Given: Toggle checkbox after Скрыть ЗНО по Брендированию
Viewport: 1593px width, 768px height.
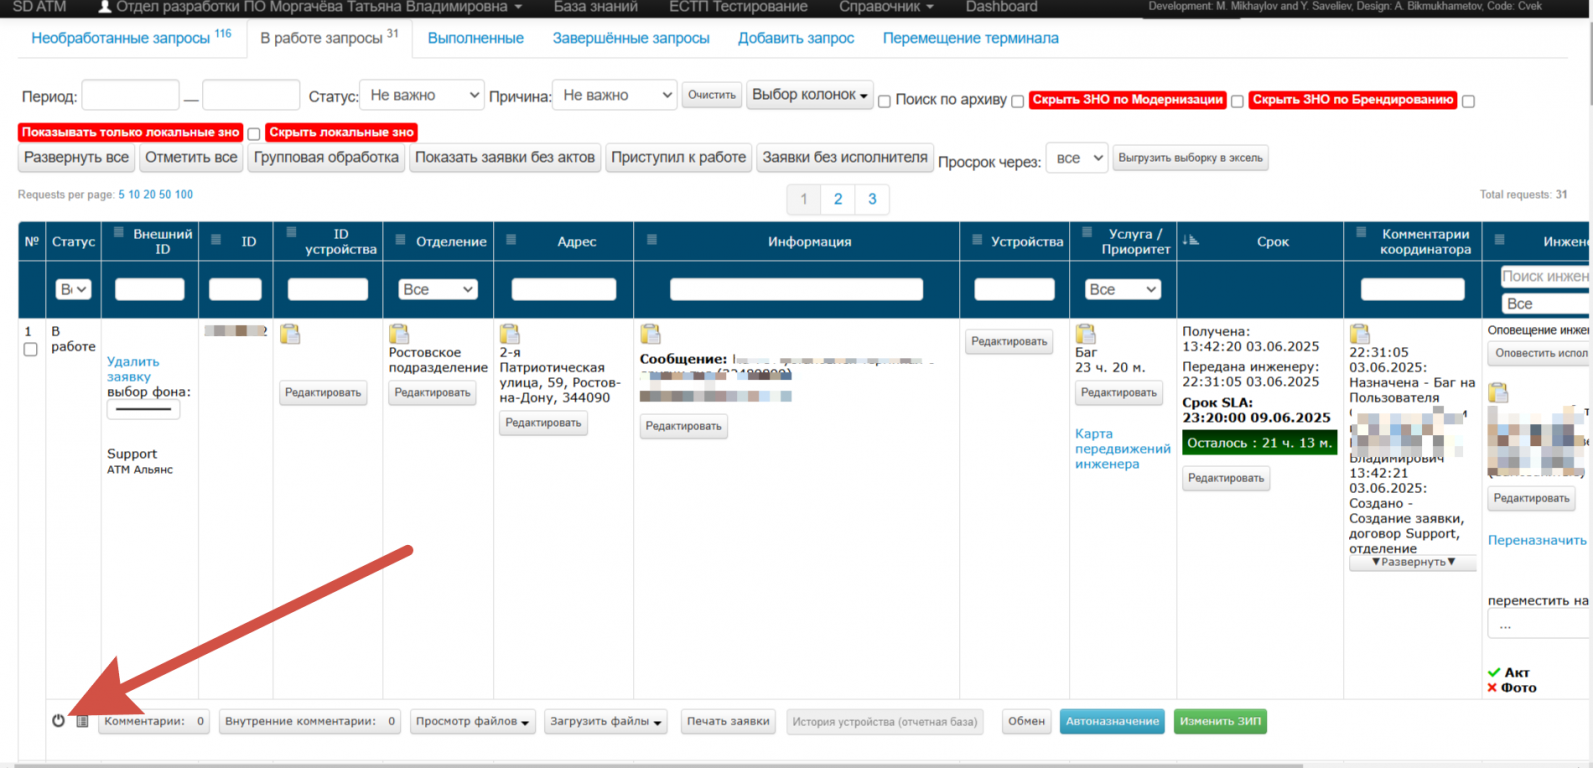Looking at the screenshot, I should click(1468, 101).
